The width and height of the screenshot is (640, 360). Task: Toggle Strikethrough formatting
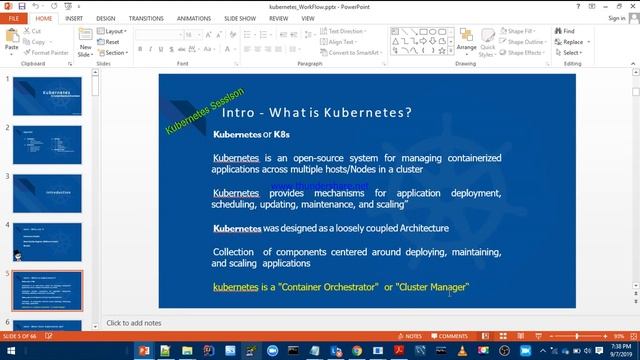(x=181, y=49)
